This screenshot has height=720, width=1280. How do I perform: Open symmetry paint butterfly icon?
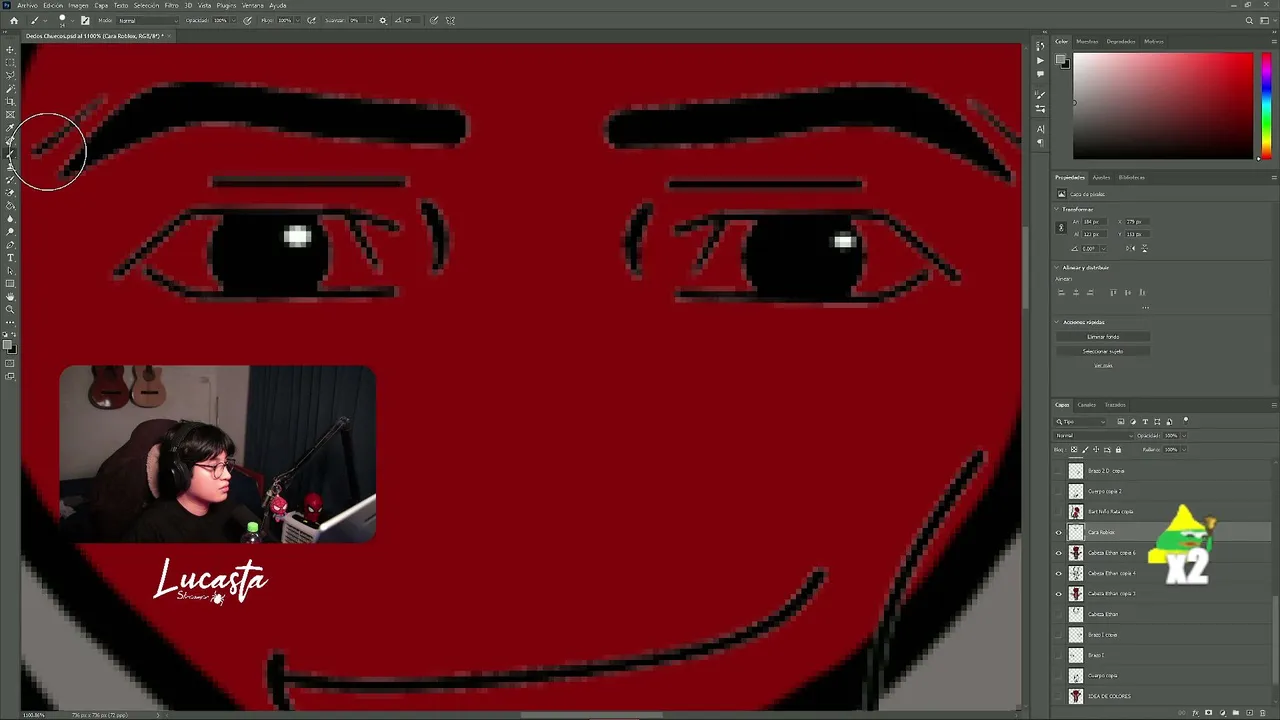450,20
